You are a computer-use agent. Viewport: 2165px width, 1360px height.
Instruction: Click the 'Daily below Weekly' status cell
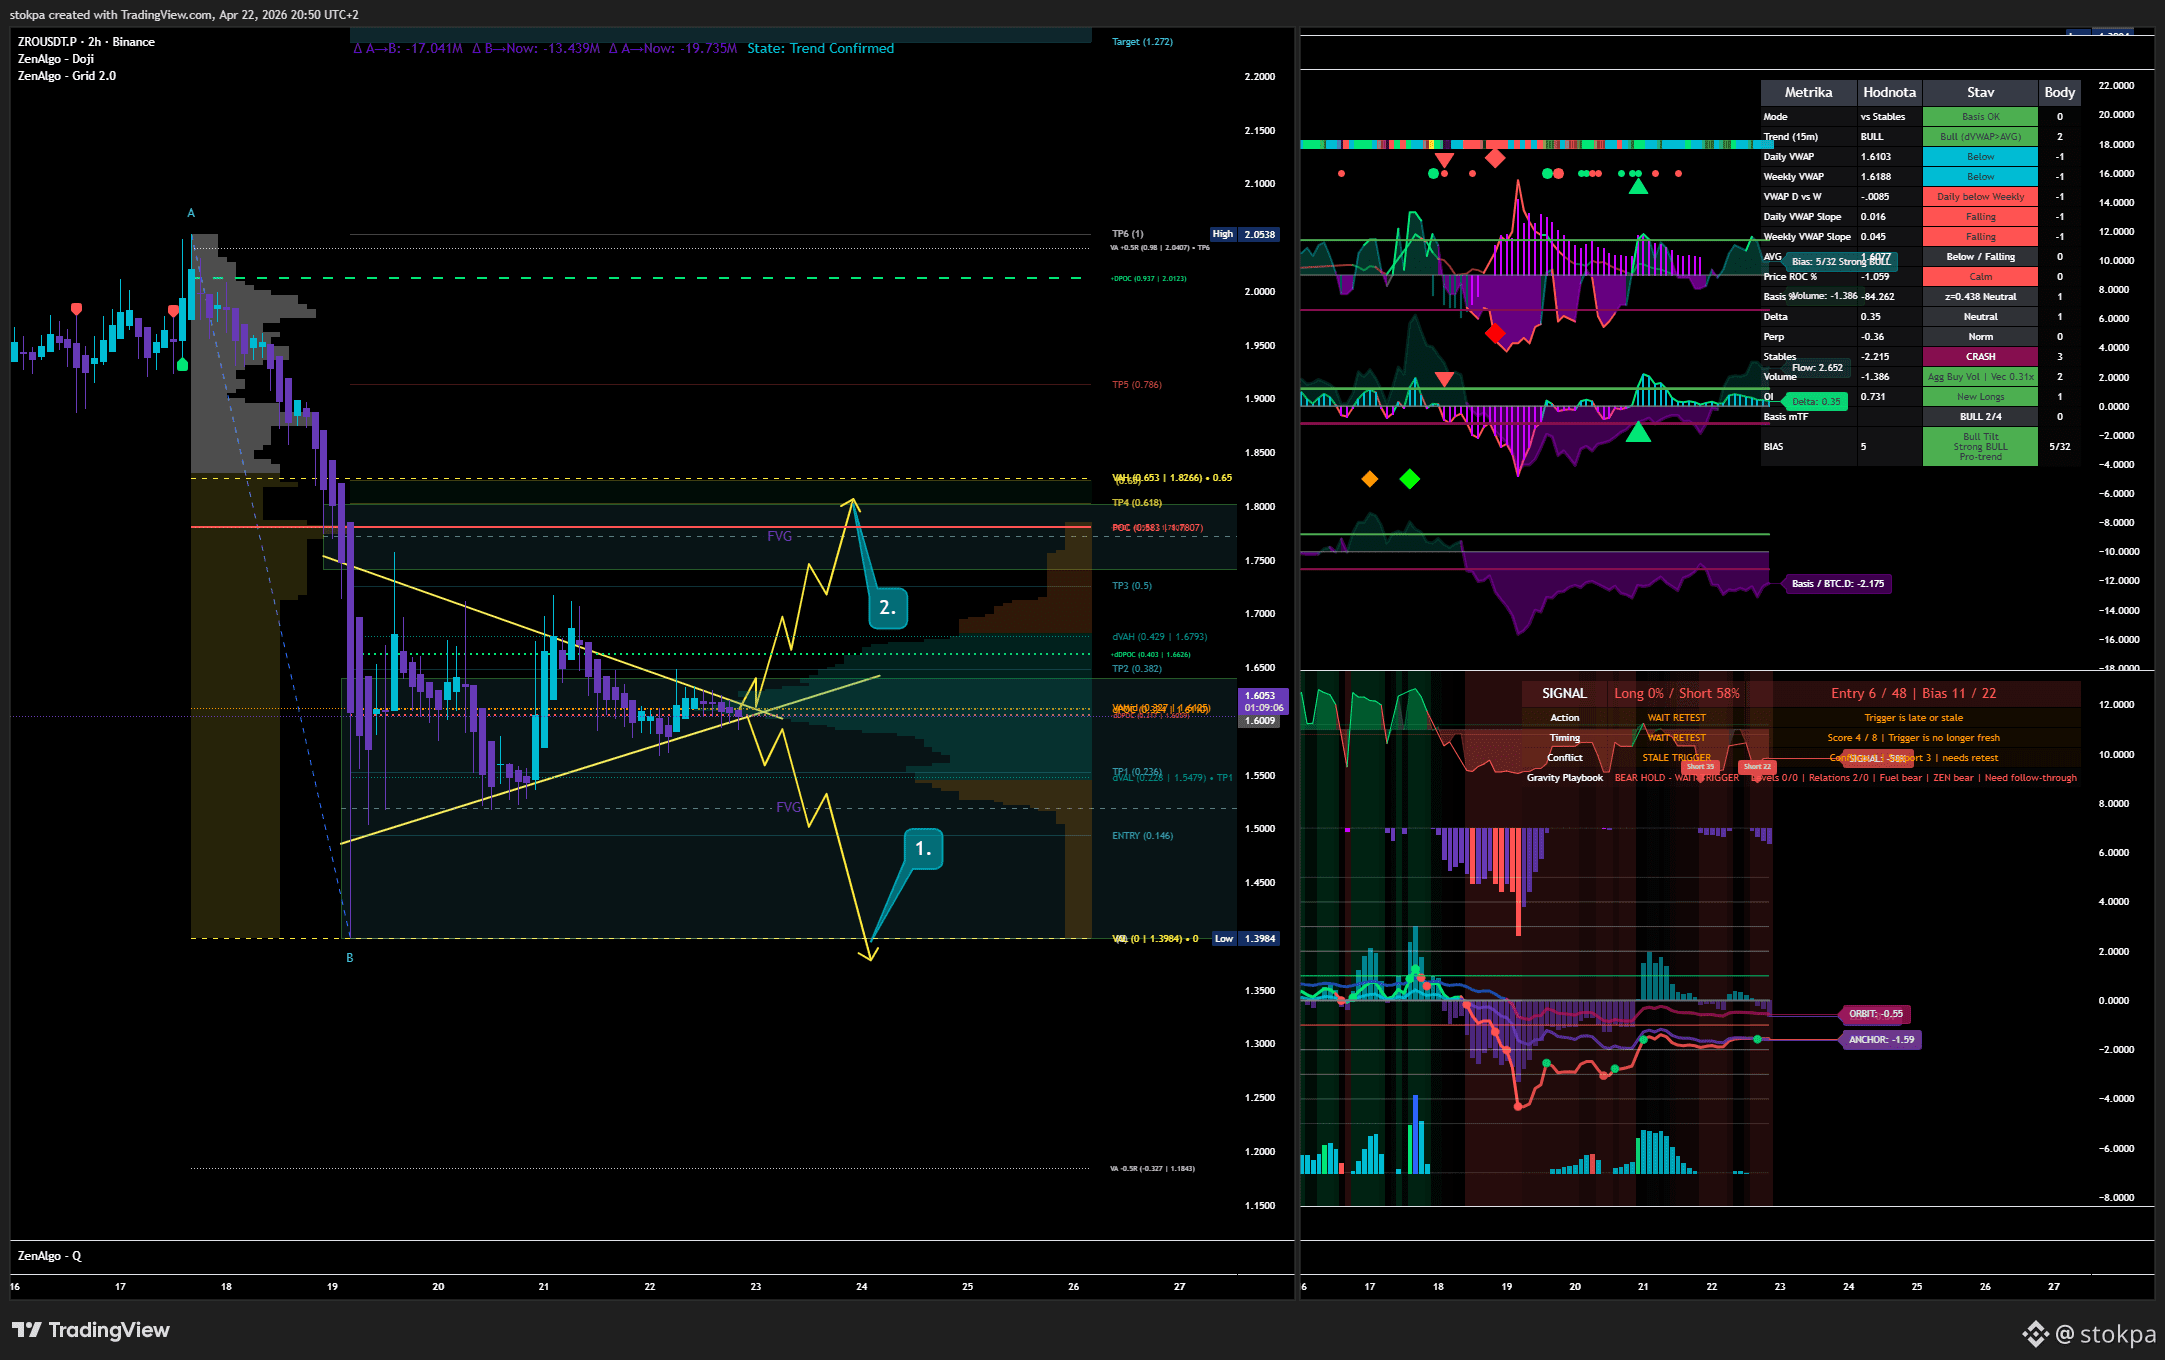point(1980,197)
